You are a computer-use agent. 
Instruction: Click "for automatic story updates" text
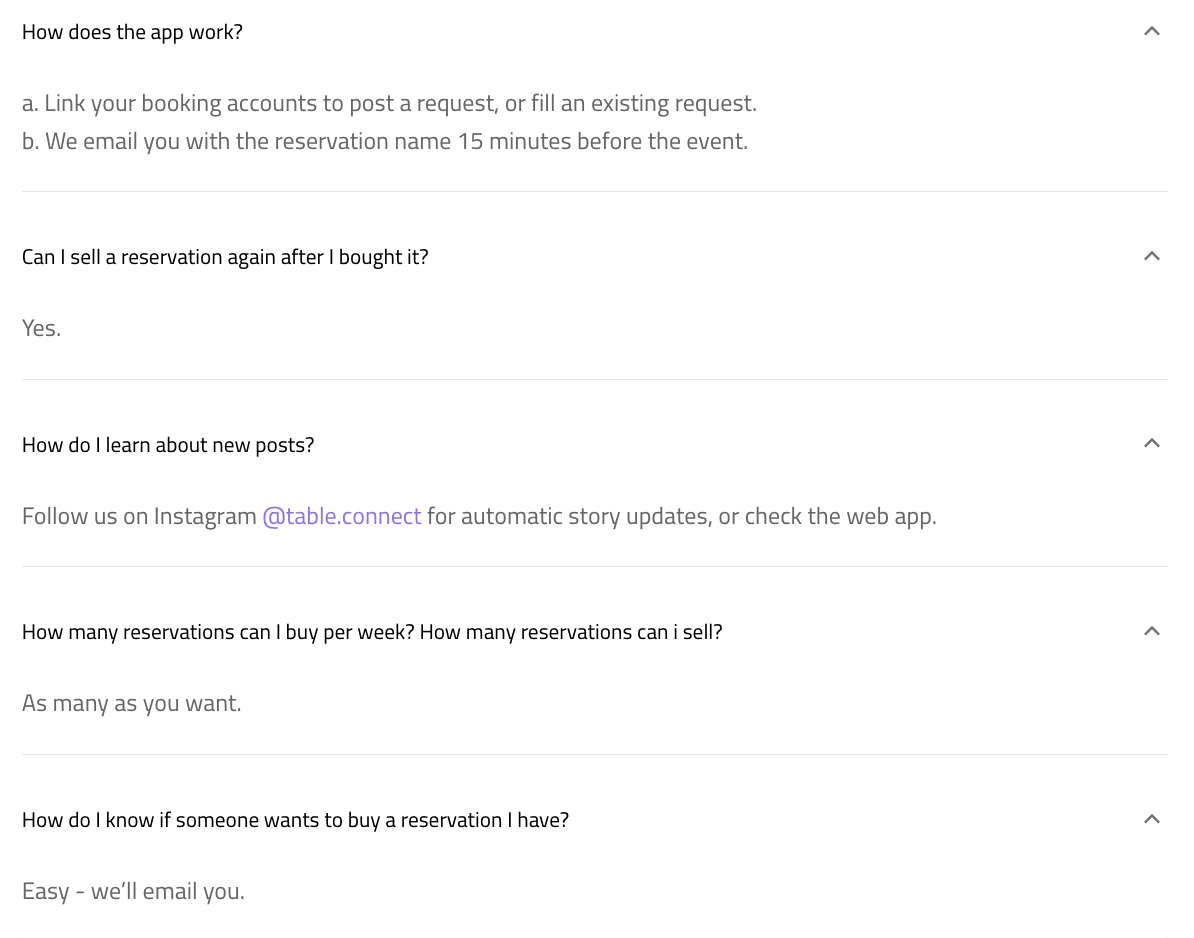point(570,516)
